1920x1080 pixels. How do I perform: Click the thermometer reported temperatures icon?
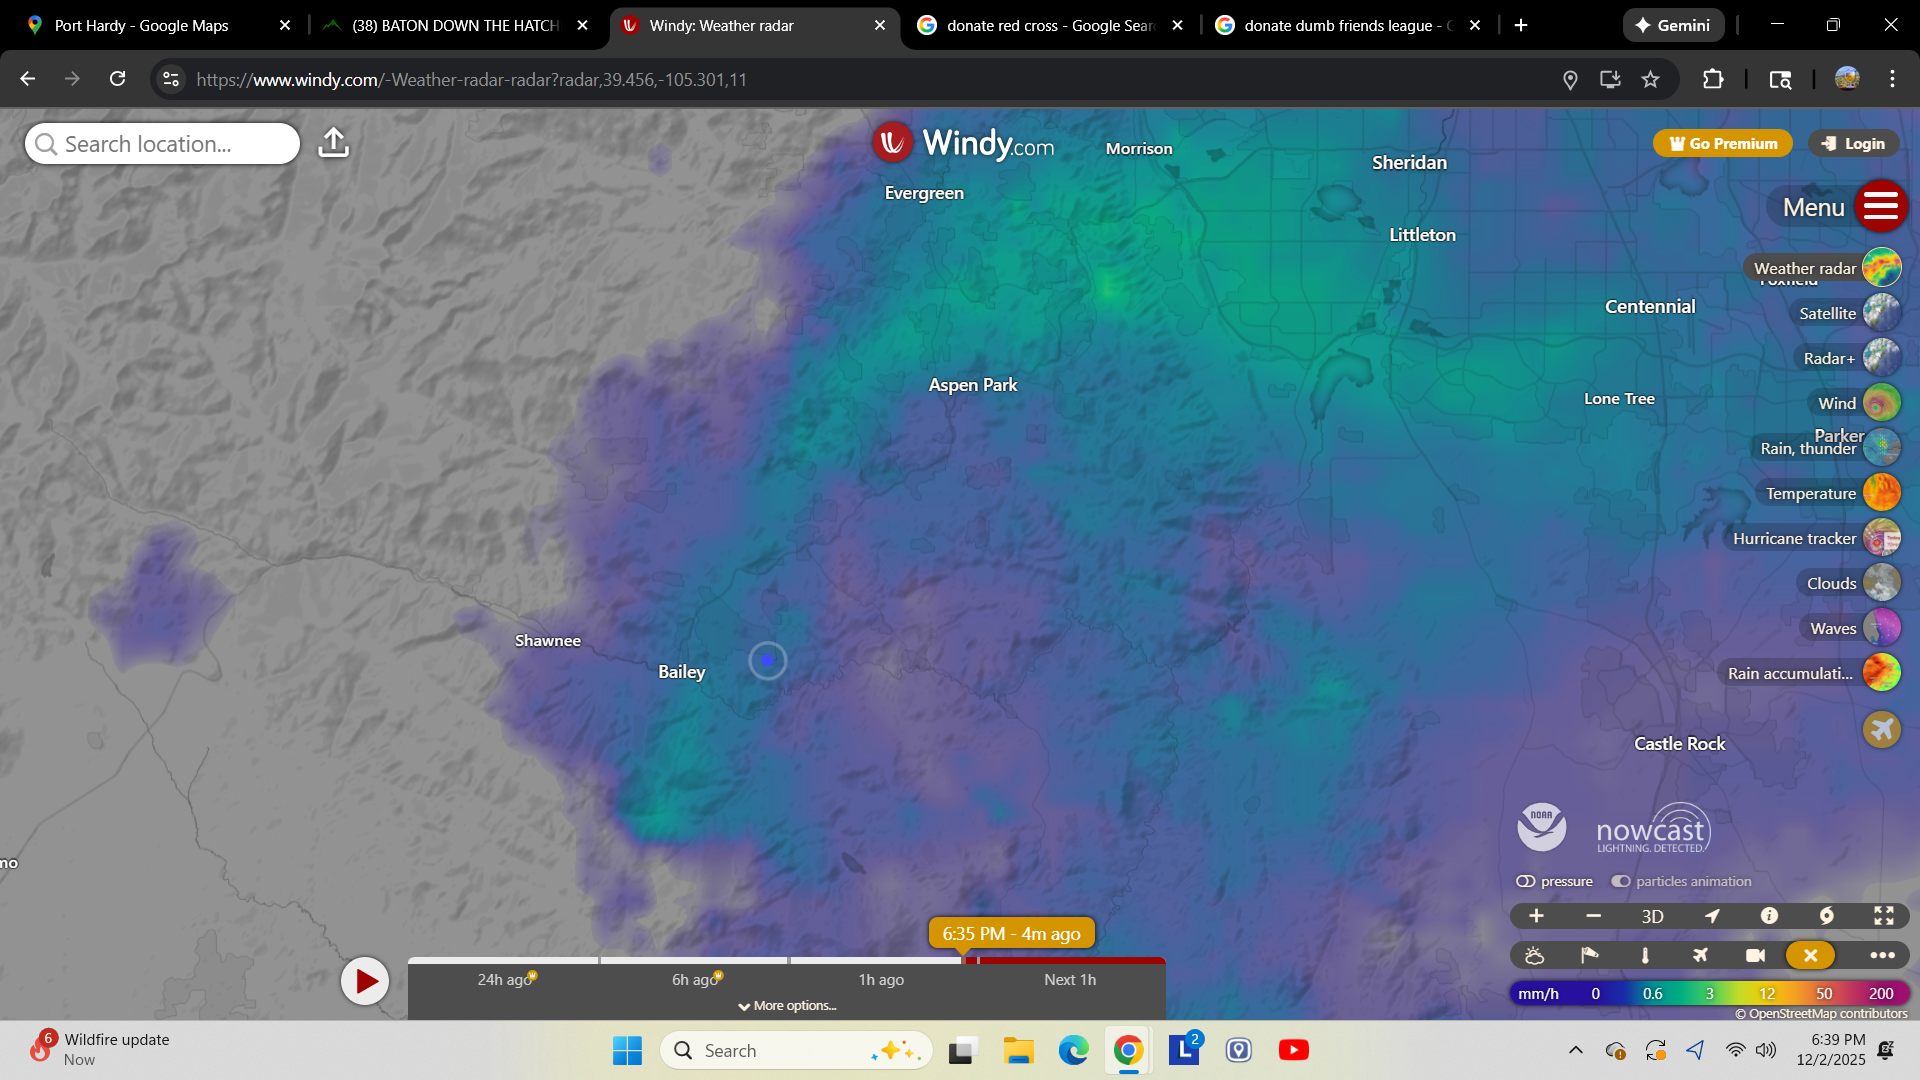[x=1645, y=956]
